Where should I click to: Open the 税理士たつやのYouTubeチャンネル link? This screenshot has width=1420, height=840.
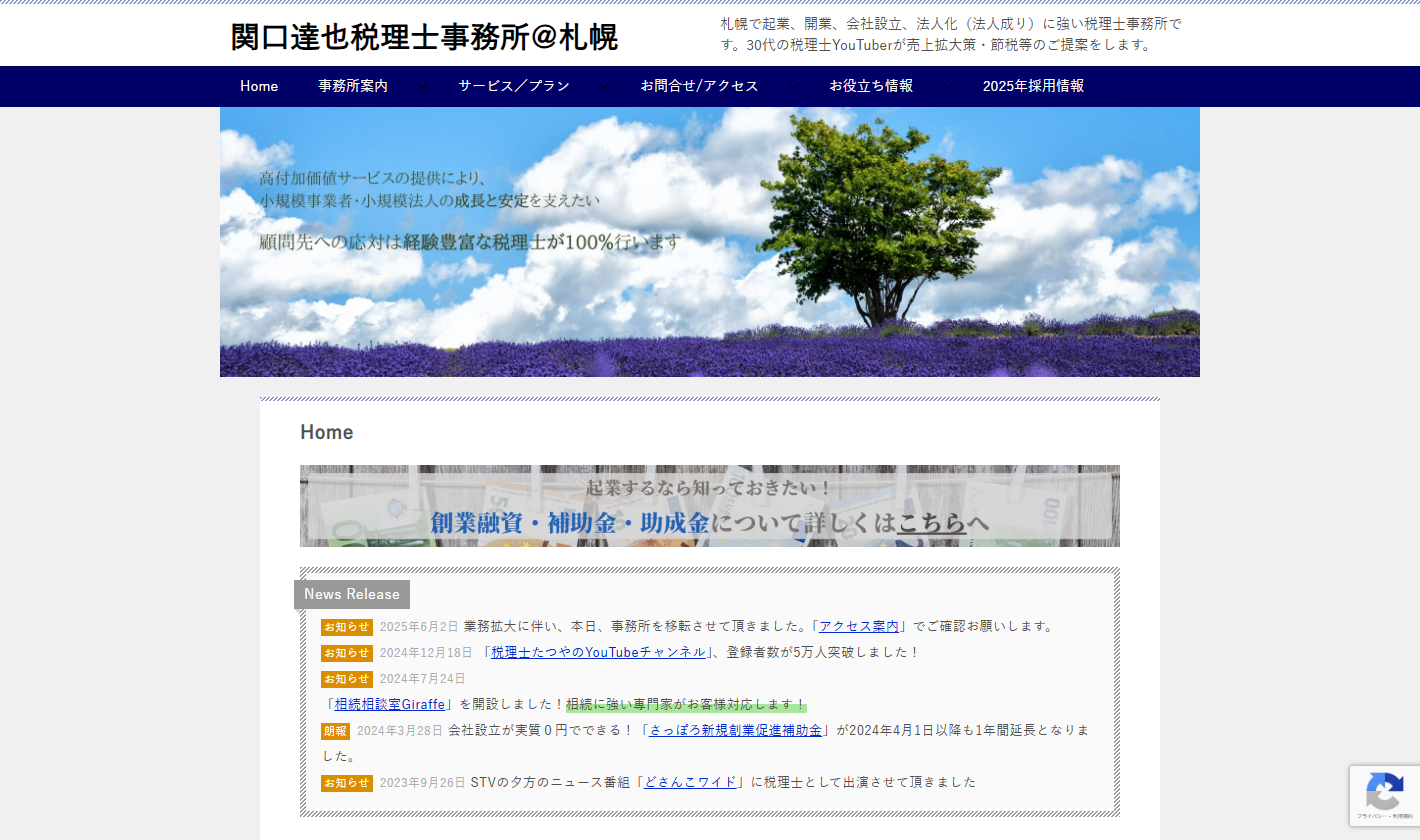point(598,653)
